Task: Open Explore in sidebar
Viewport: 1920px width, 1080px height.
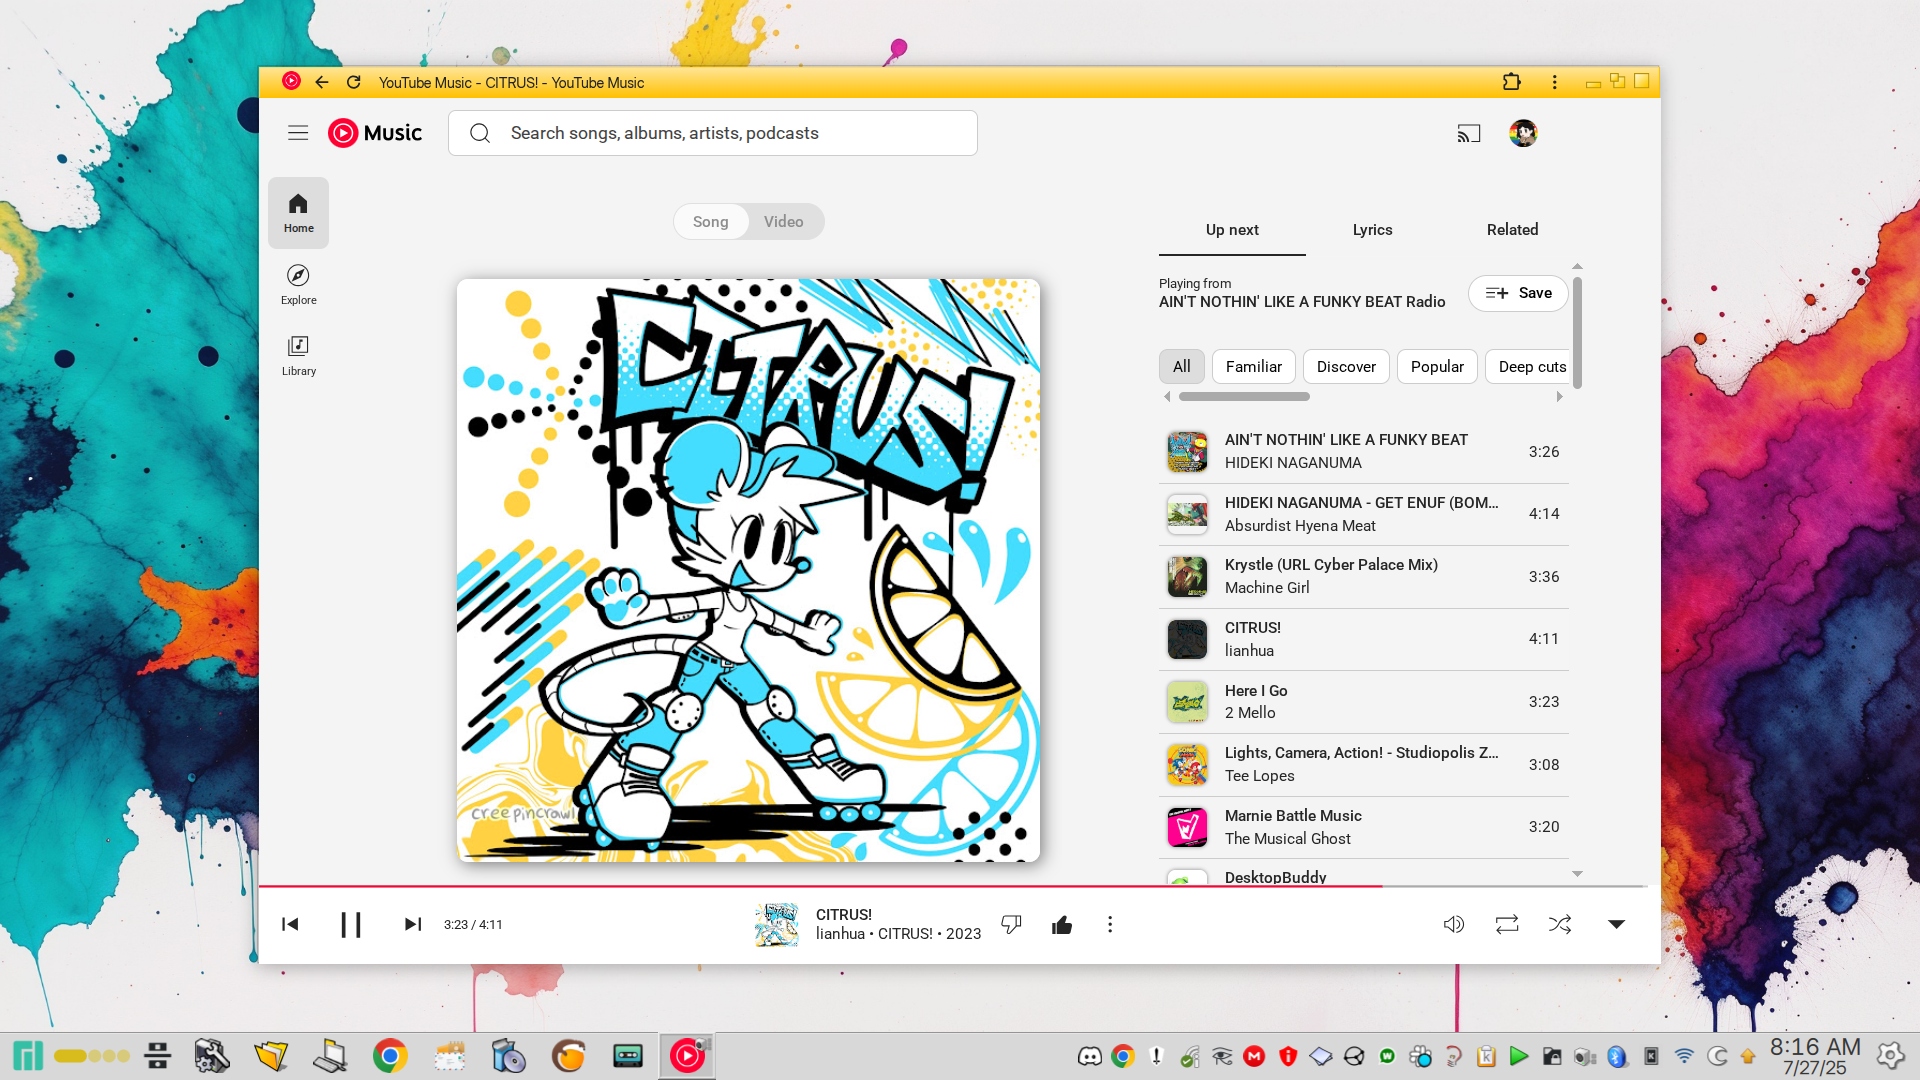Action: pos(298,284)
